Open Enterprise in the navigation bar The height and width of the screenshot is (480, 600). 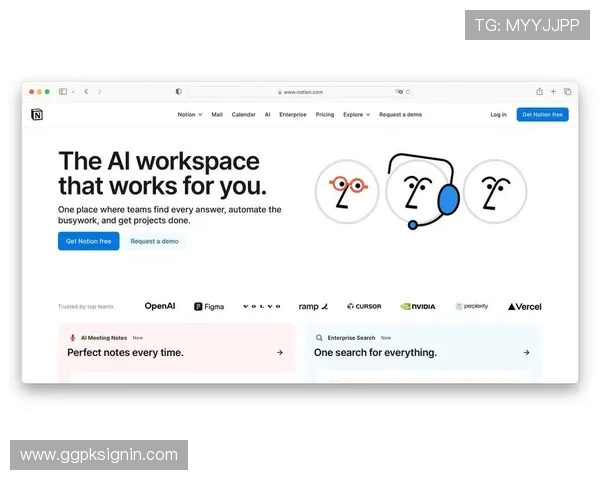[293, 115]
